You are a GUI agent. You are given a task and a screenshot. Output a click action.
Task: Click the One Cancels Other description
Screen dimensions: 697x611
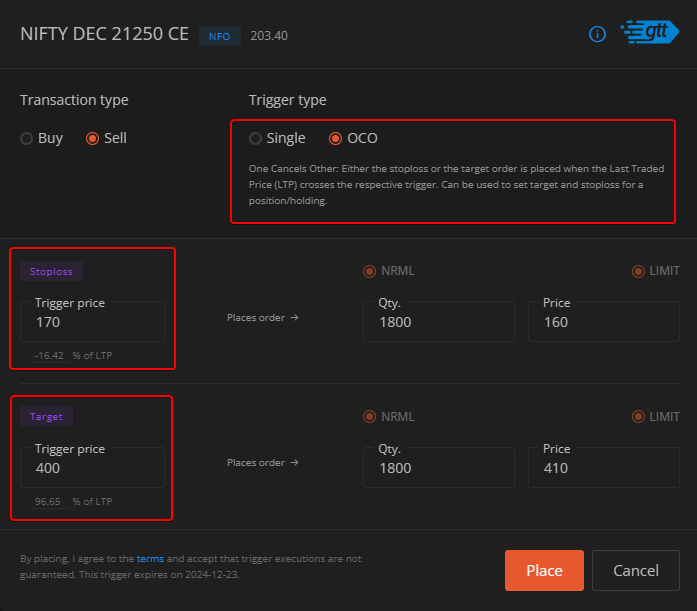457,184
